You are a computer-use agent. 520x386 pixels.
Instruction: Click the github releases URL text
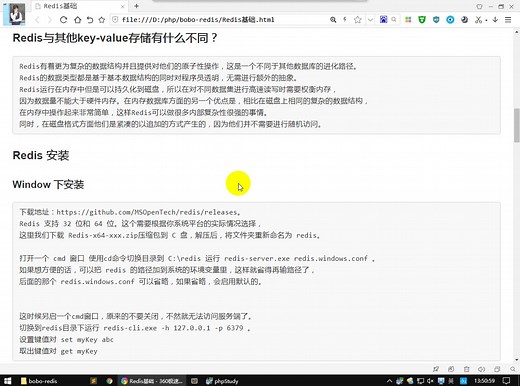click(x=147, y=212)
